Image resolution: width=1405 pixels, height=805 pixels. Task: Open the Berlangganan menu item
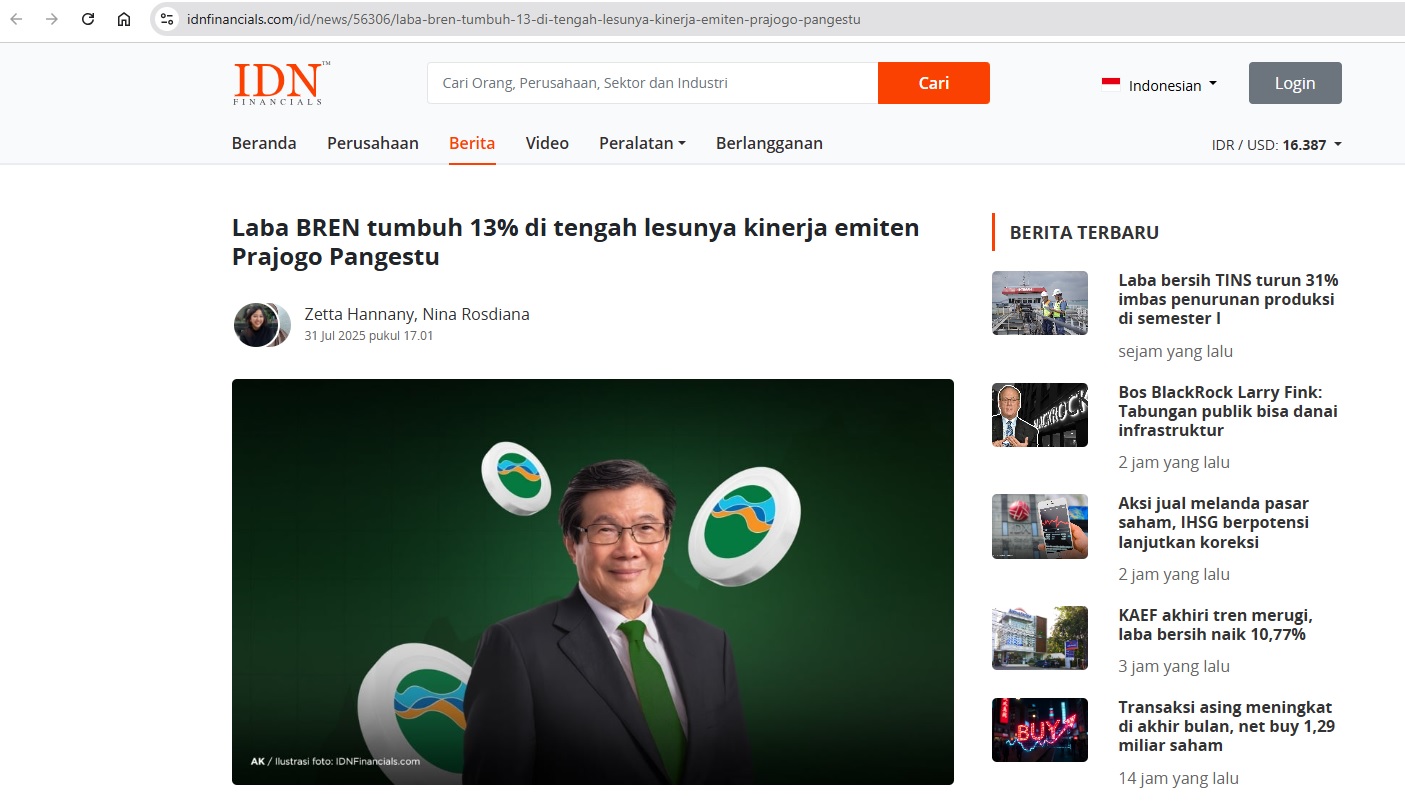(769, 143)
